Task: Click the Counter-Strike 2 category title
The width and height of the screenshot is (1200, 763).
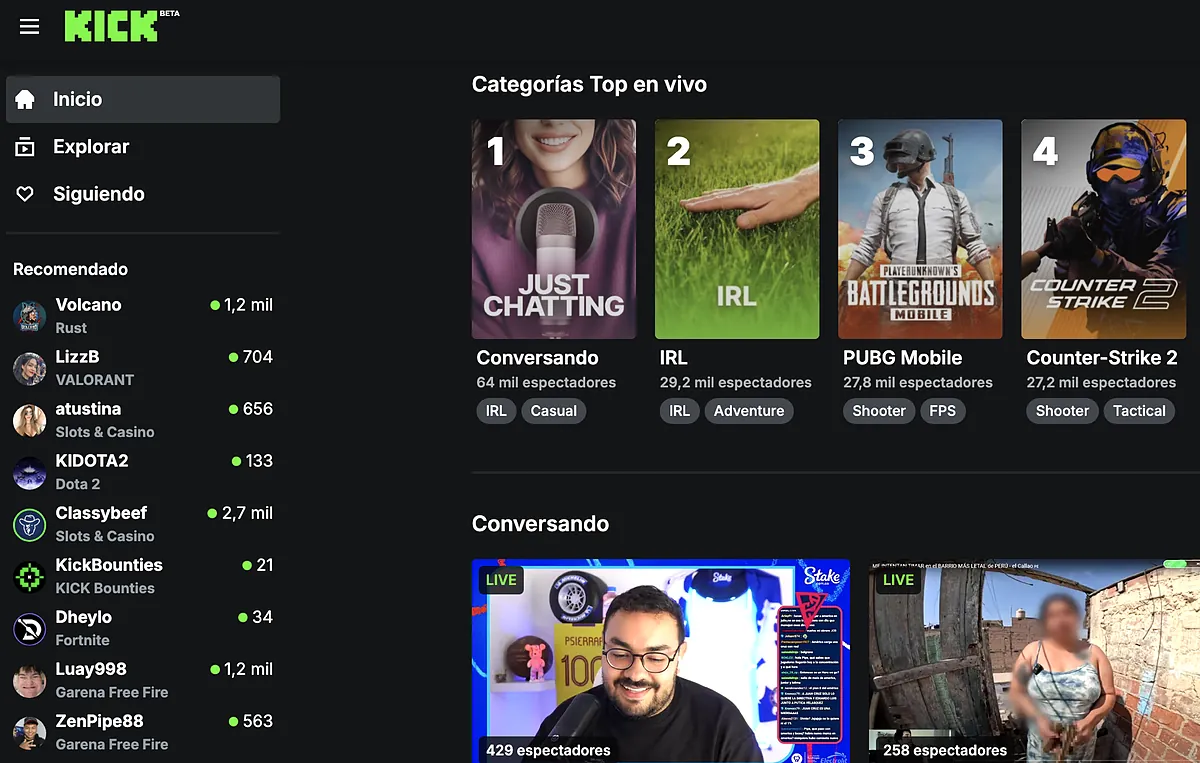Action: click(1102, 358)
